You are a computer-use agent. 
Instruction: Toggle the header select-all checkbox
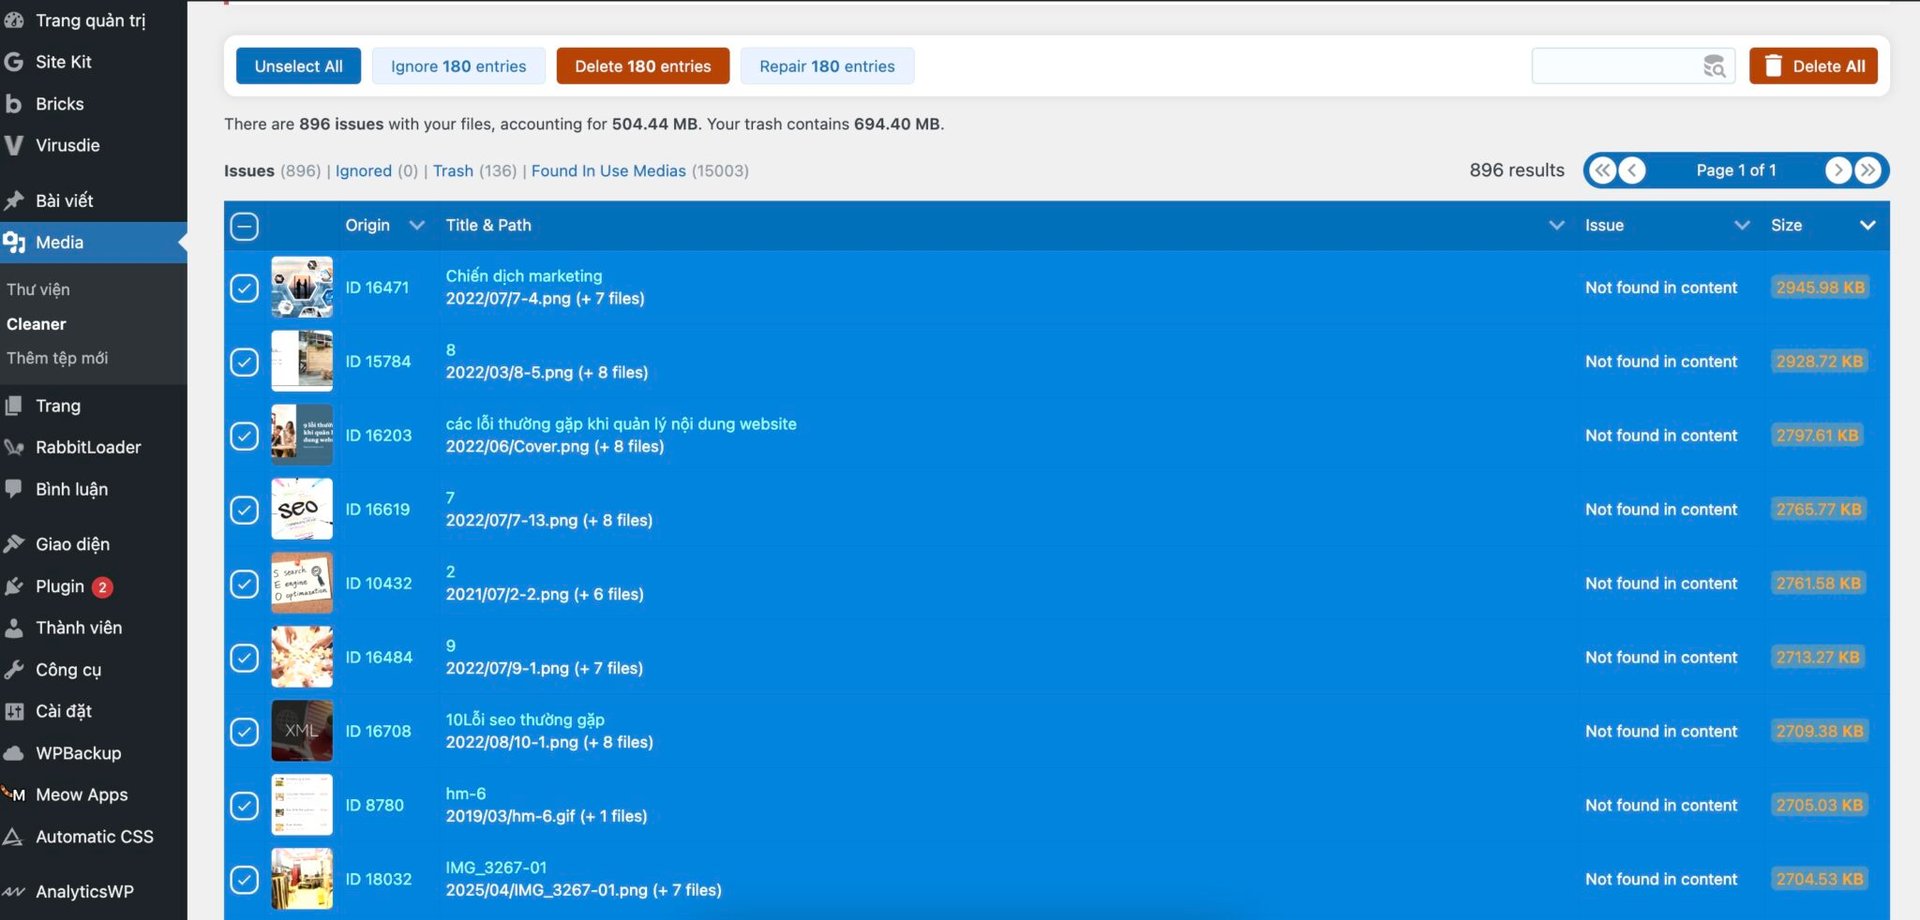[x=244, y=226]
